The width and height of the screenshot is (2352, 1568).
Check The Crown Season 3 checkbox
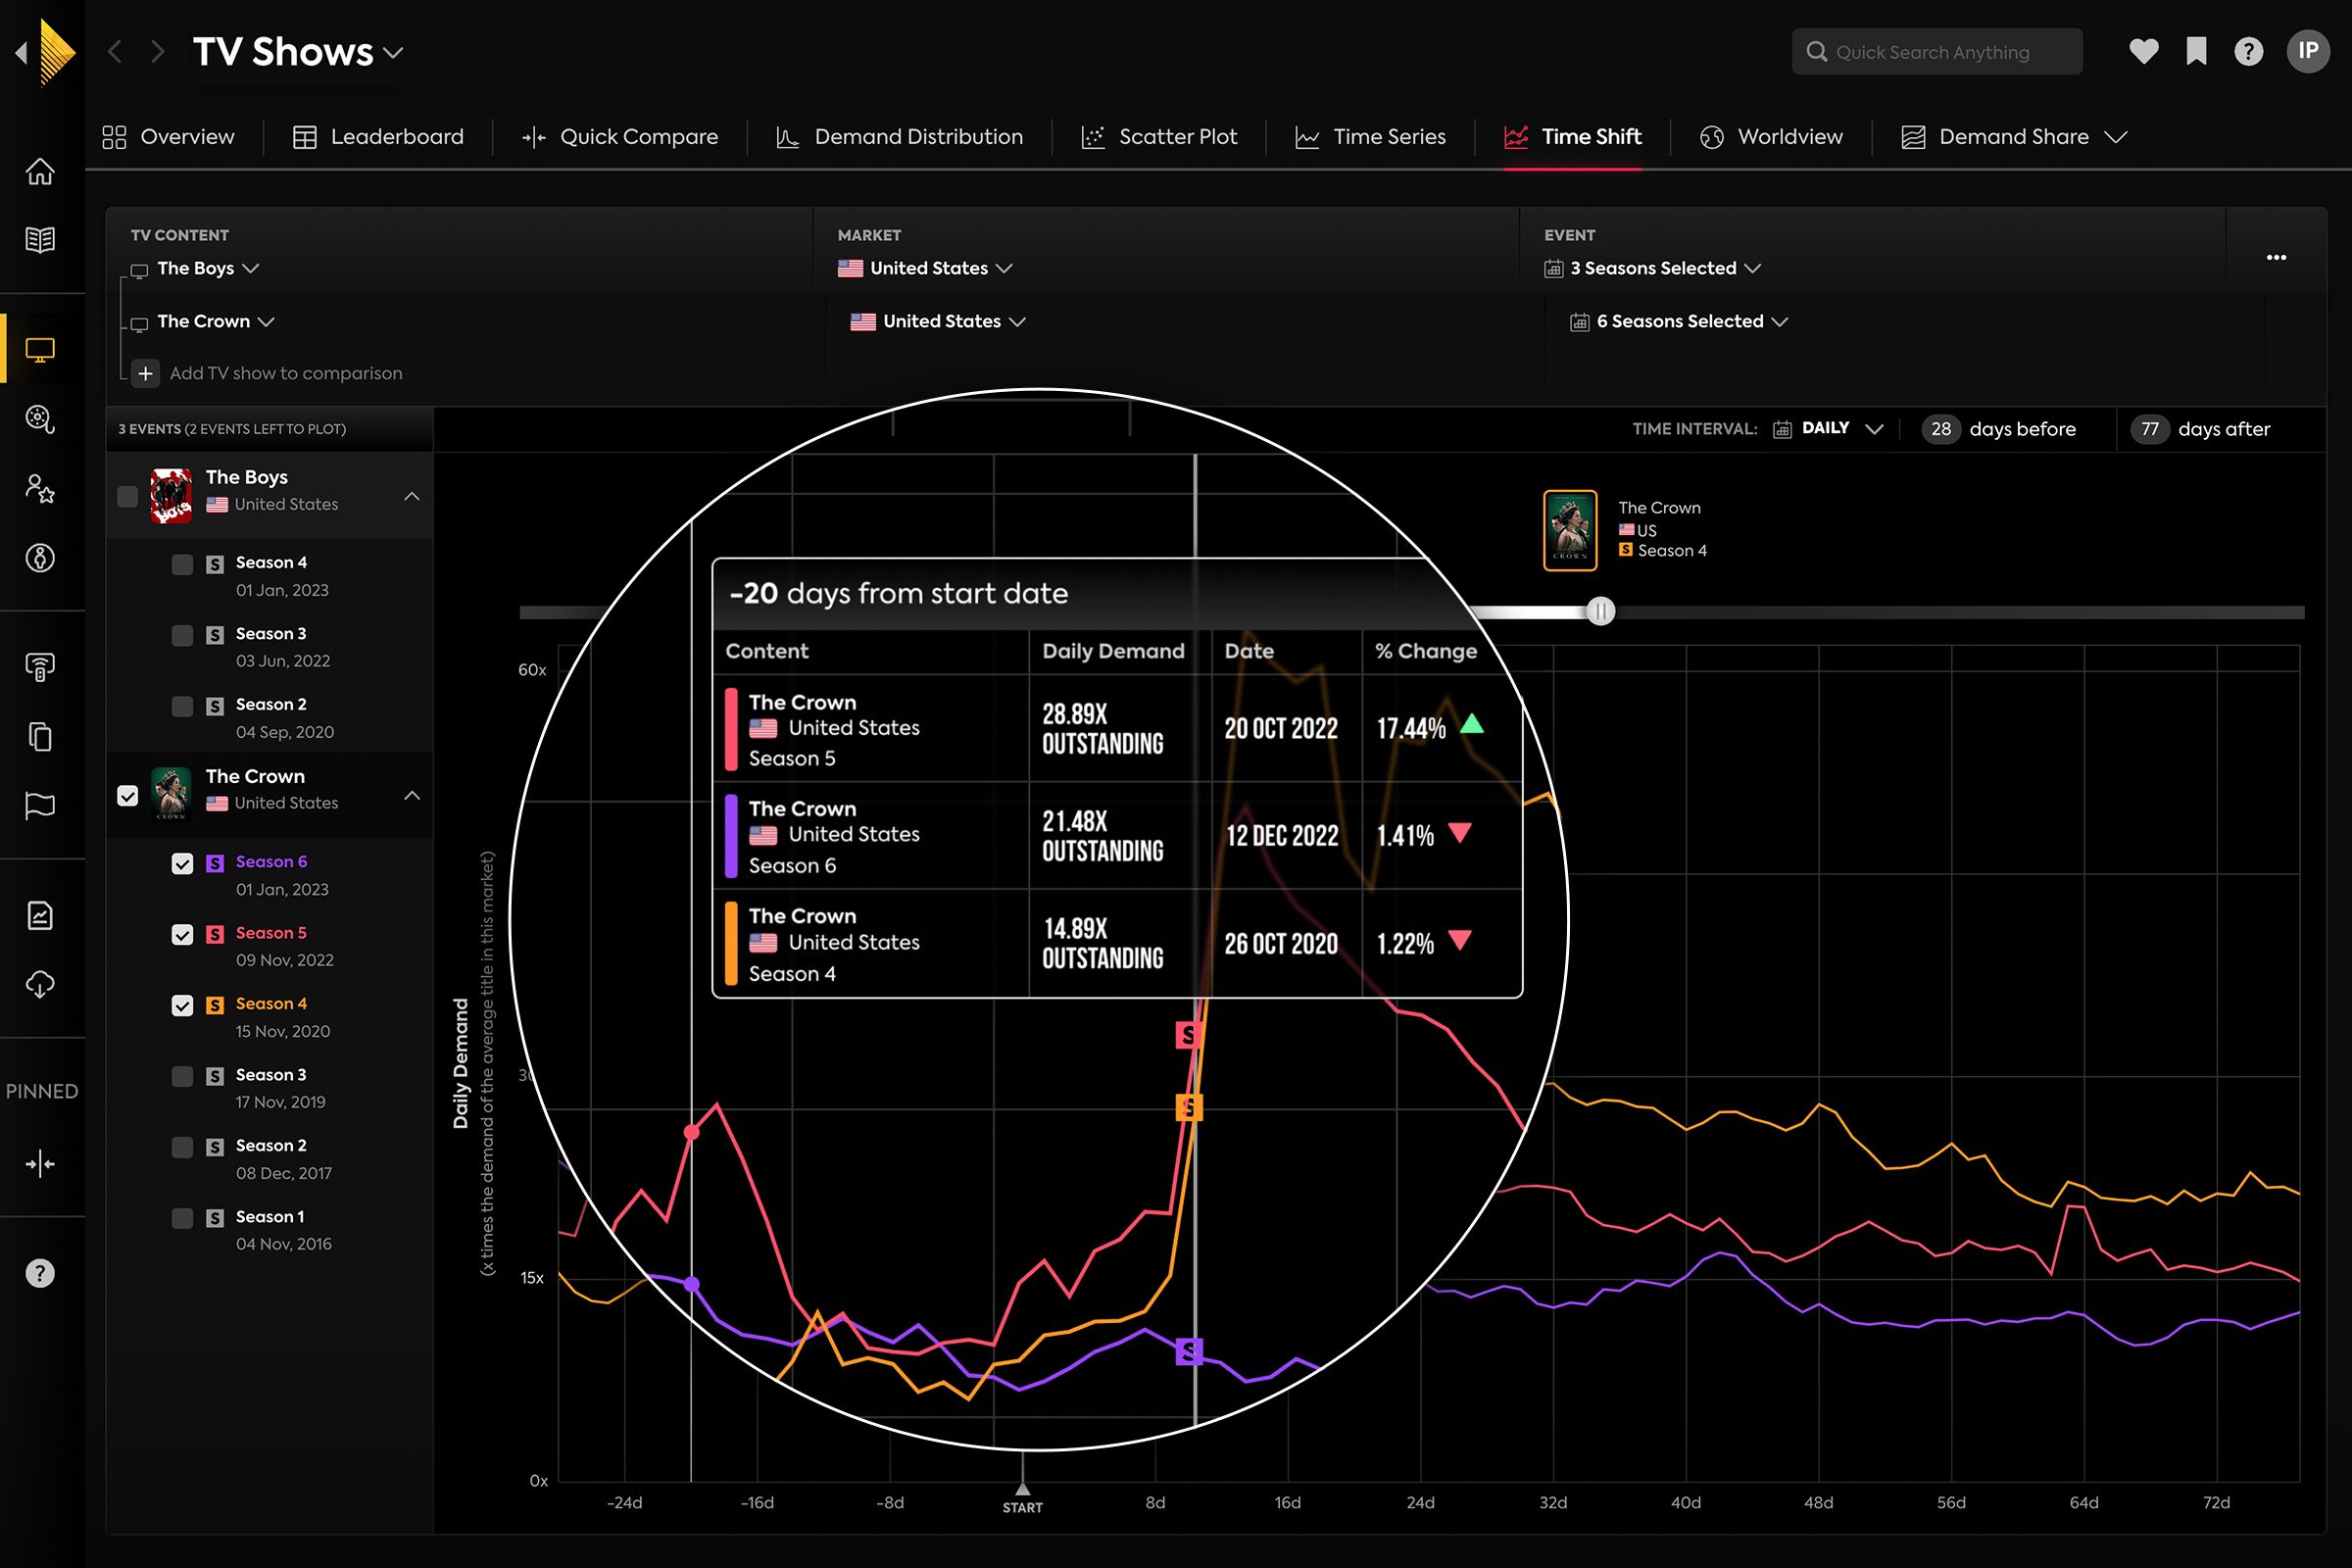(182, 1077)
